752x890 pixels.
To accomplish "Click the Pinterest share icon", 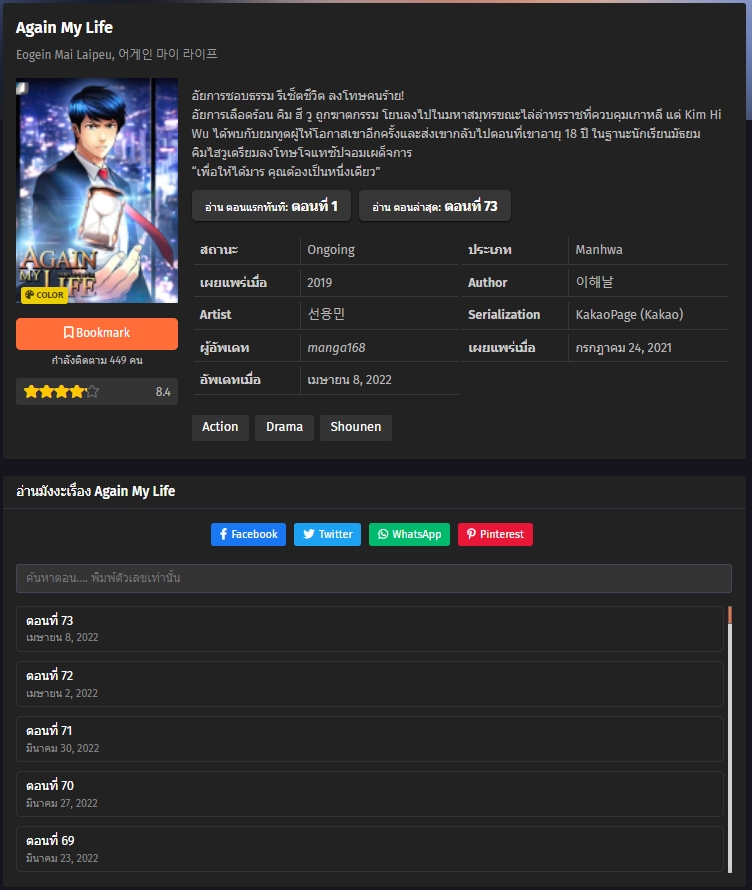I will tap(471, 535).
